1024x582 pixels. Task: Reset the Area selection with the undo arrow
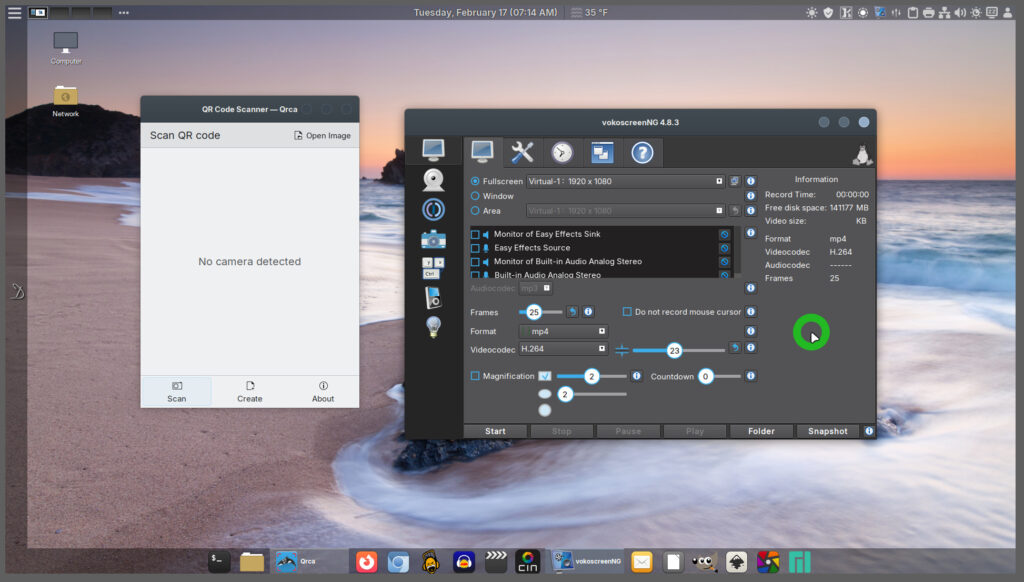735,210
